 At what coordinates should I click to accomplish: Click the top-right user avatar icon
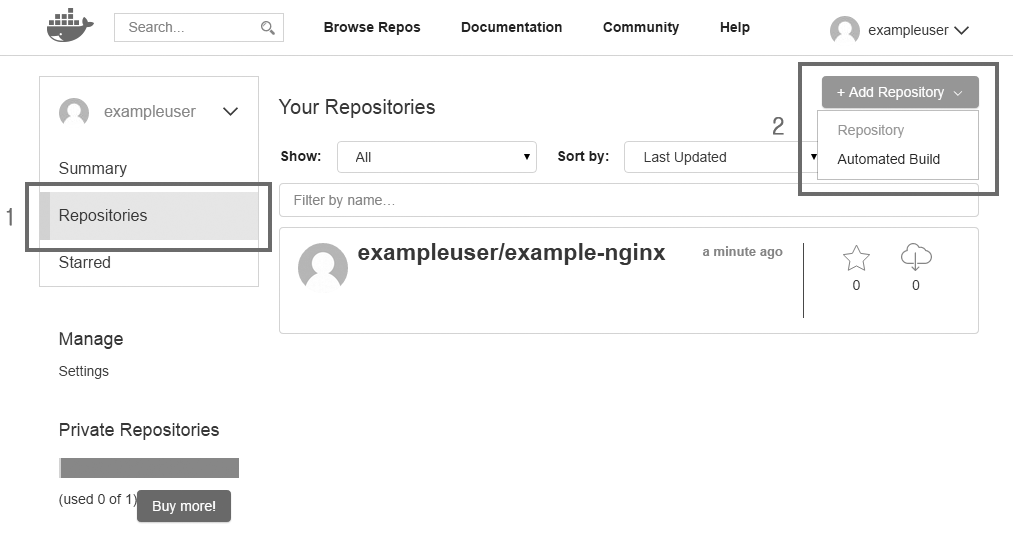pos(844,30)
